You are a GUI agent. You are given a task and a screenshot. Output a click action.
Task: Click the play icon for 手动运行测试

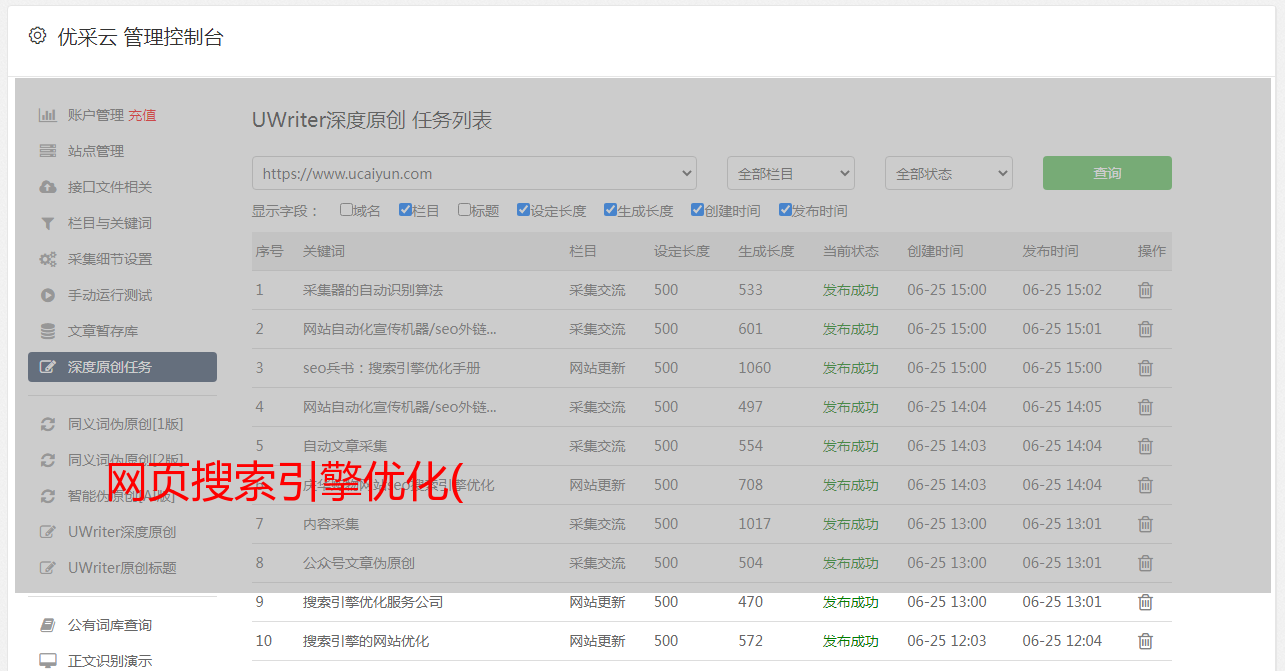pos(47,295)
